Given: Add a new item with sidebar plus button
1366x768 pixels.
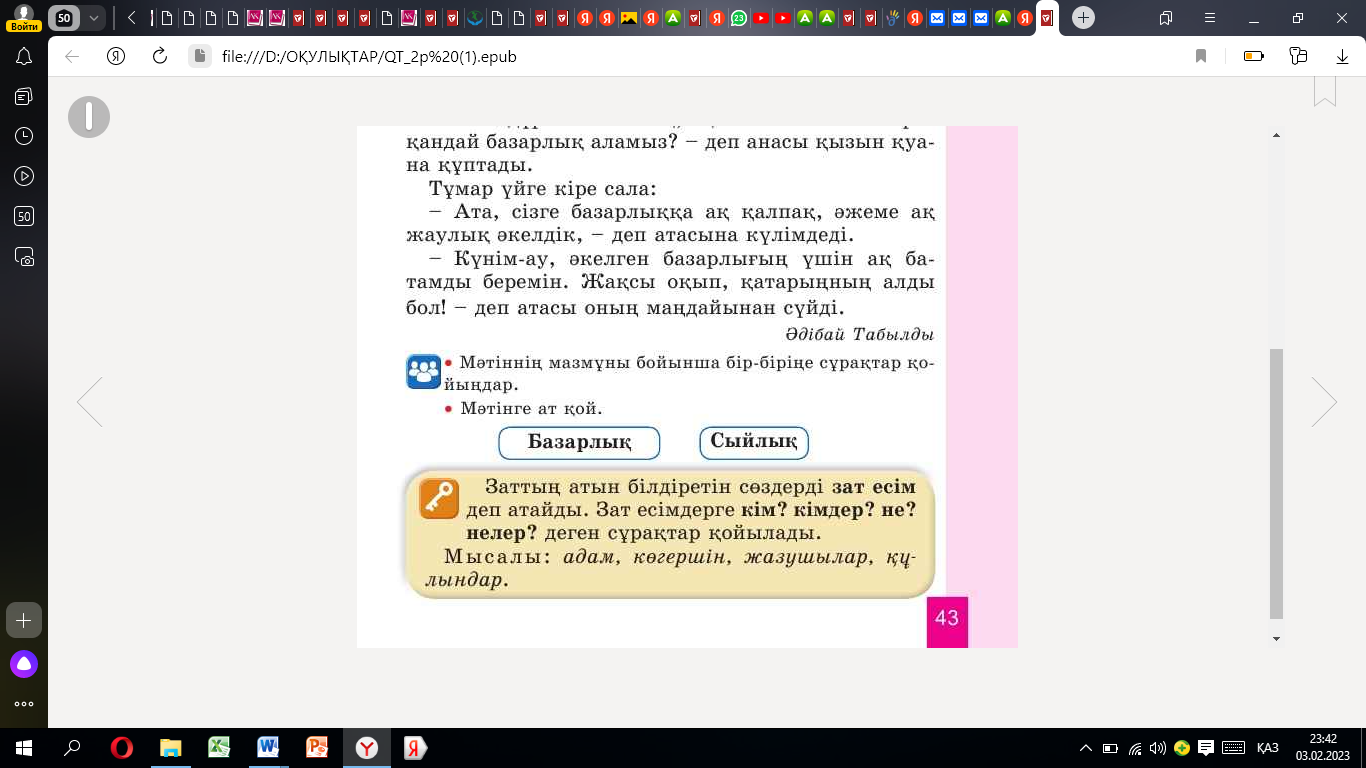Looking at the screenshot, I should 24,620.
